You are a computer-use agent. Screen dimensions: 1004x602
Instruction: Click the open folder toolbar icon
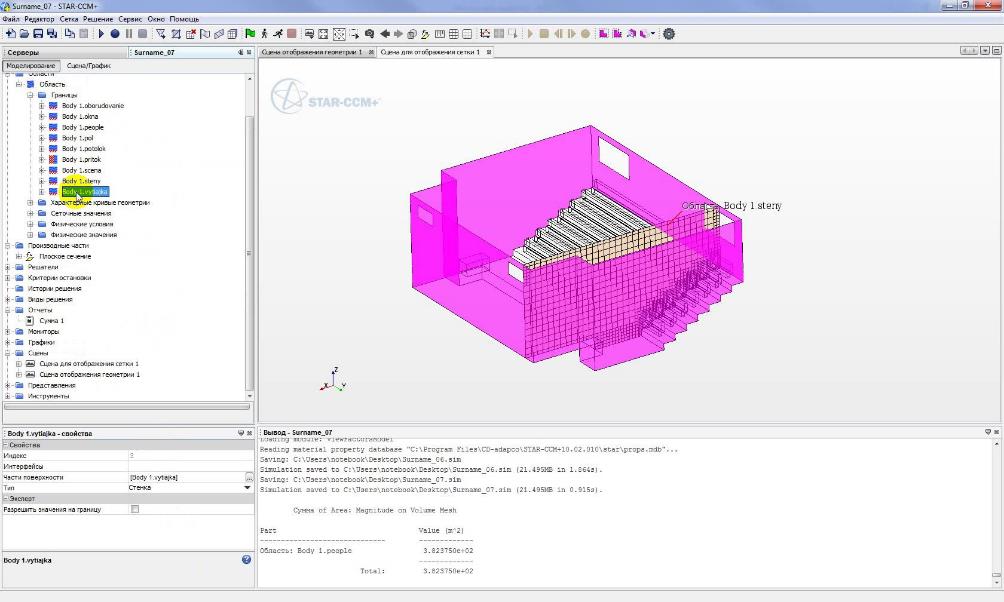[x=24, y=34]
